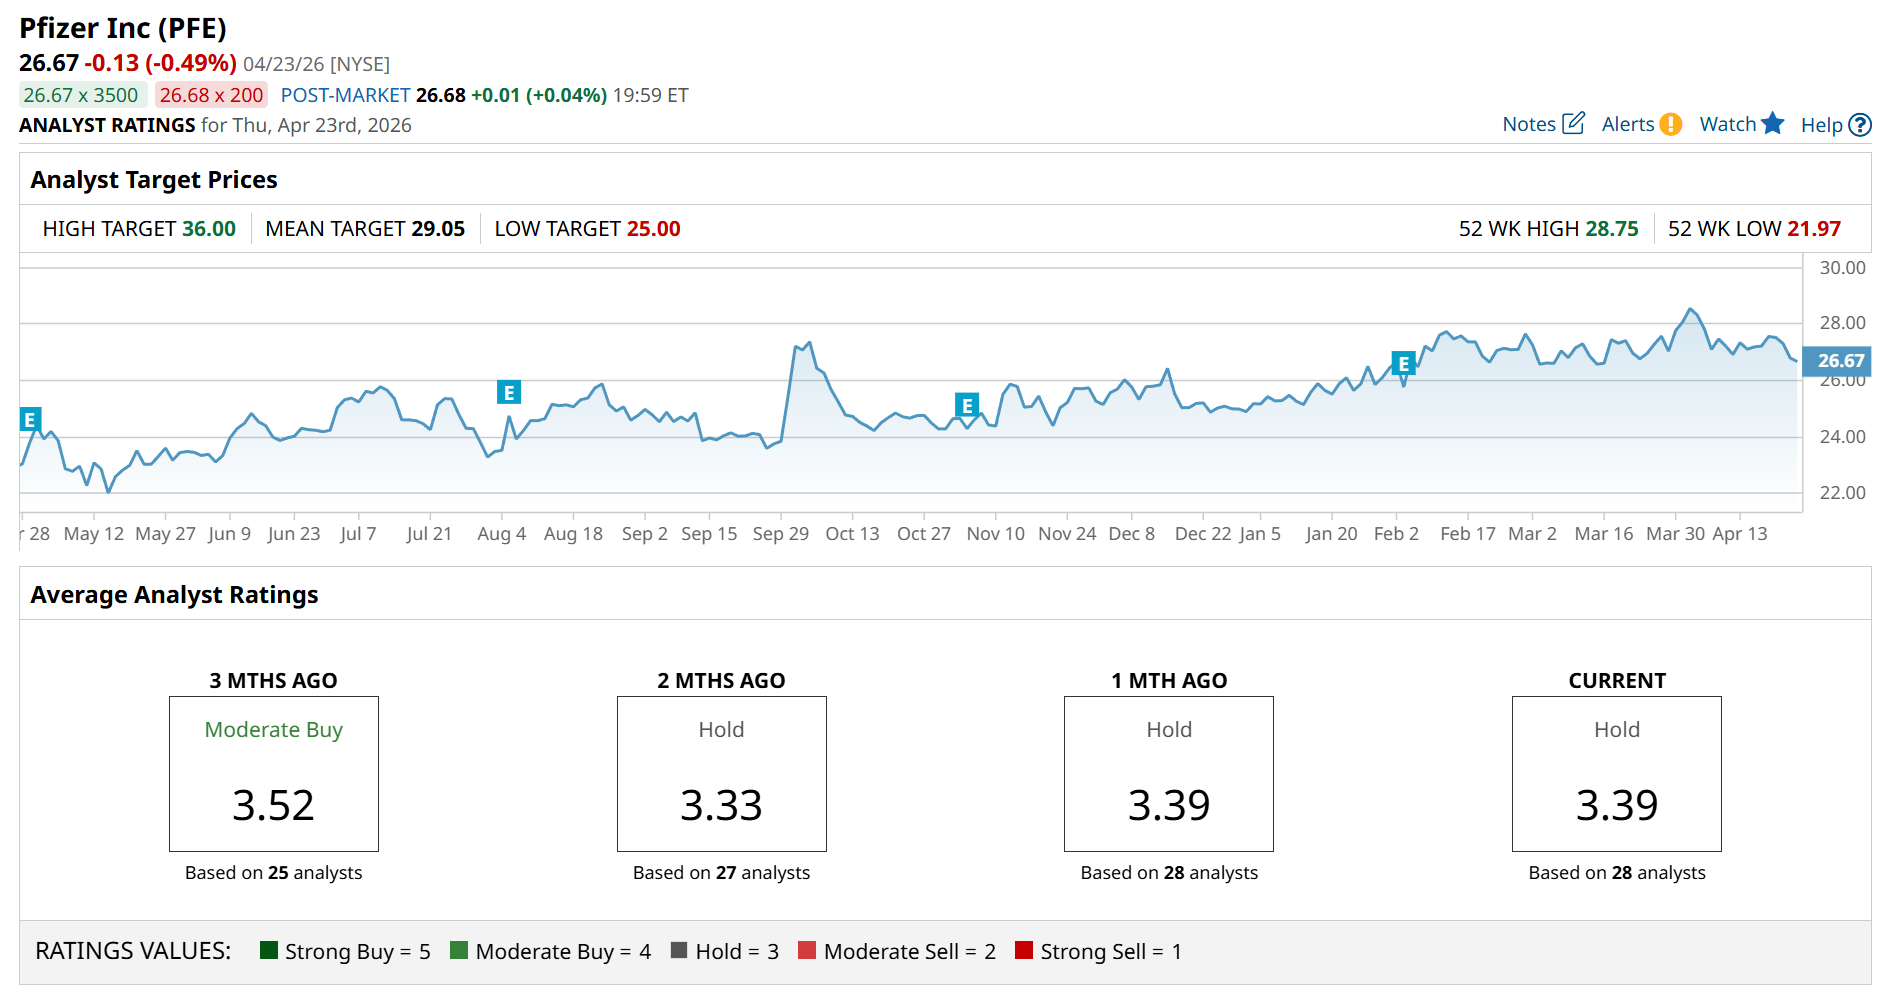Click the Watch star icon
Viewport: 1893px width, 1004px height.
(x=1772, y=123)
